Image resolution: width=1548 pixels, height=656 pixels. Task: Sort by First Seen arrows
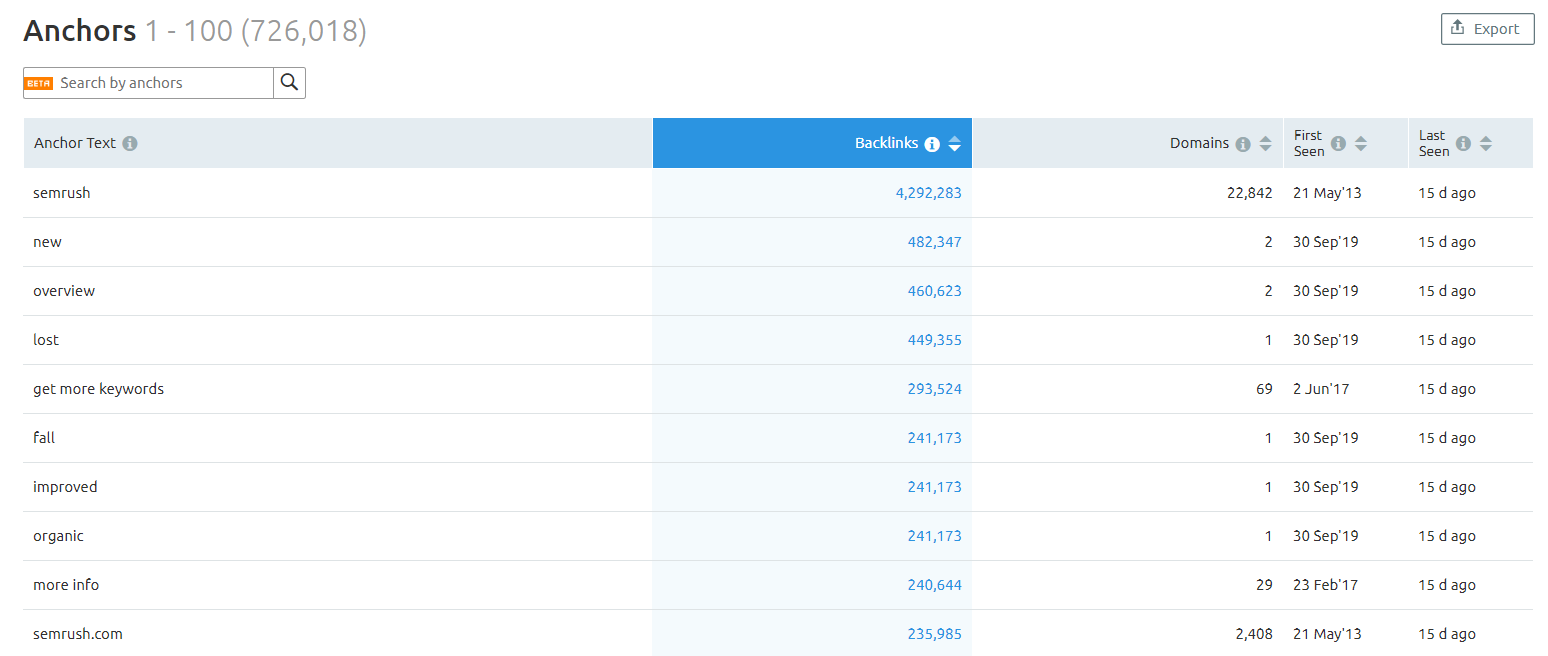(x=1360, y=143)
